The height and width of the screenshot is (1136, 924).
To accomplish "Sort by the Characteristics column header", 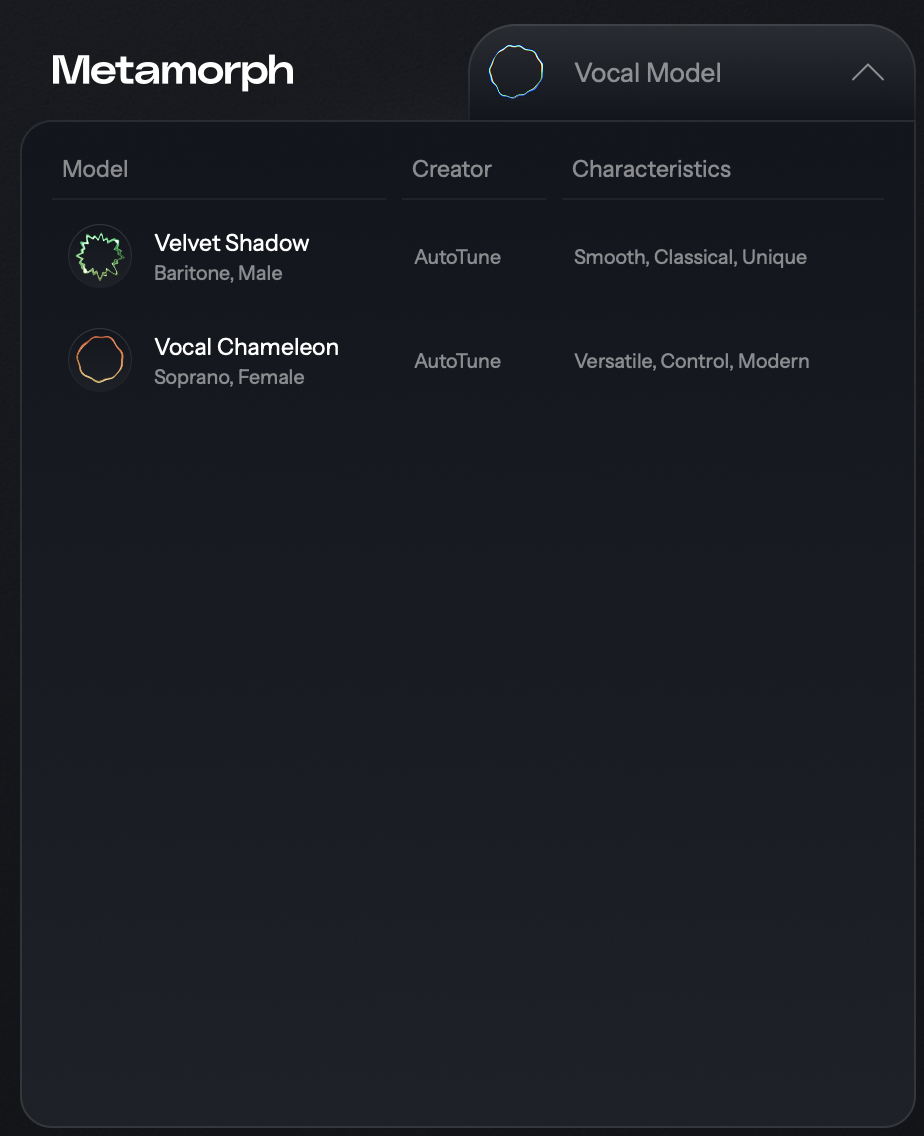I will point(651,169).
